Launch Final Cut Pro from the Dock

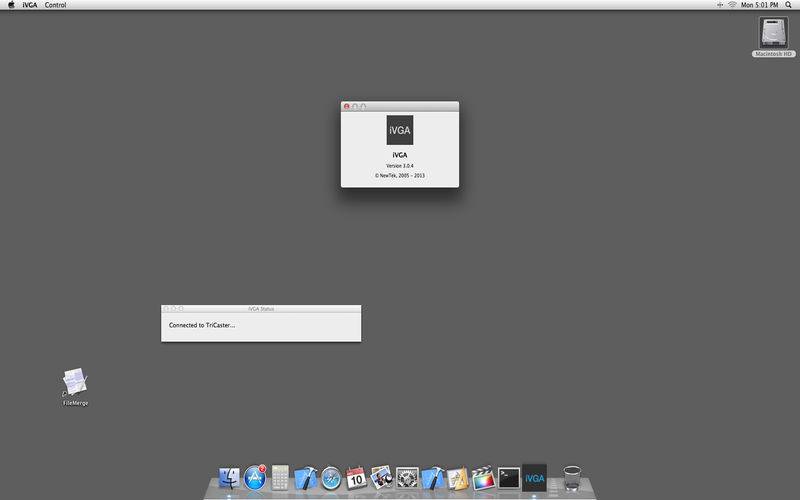tap(483, 479)
